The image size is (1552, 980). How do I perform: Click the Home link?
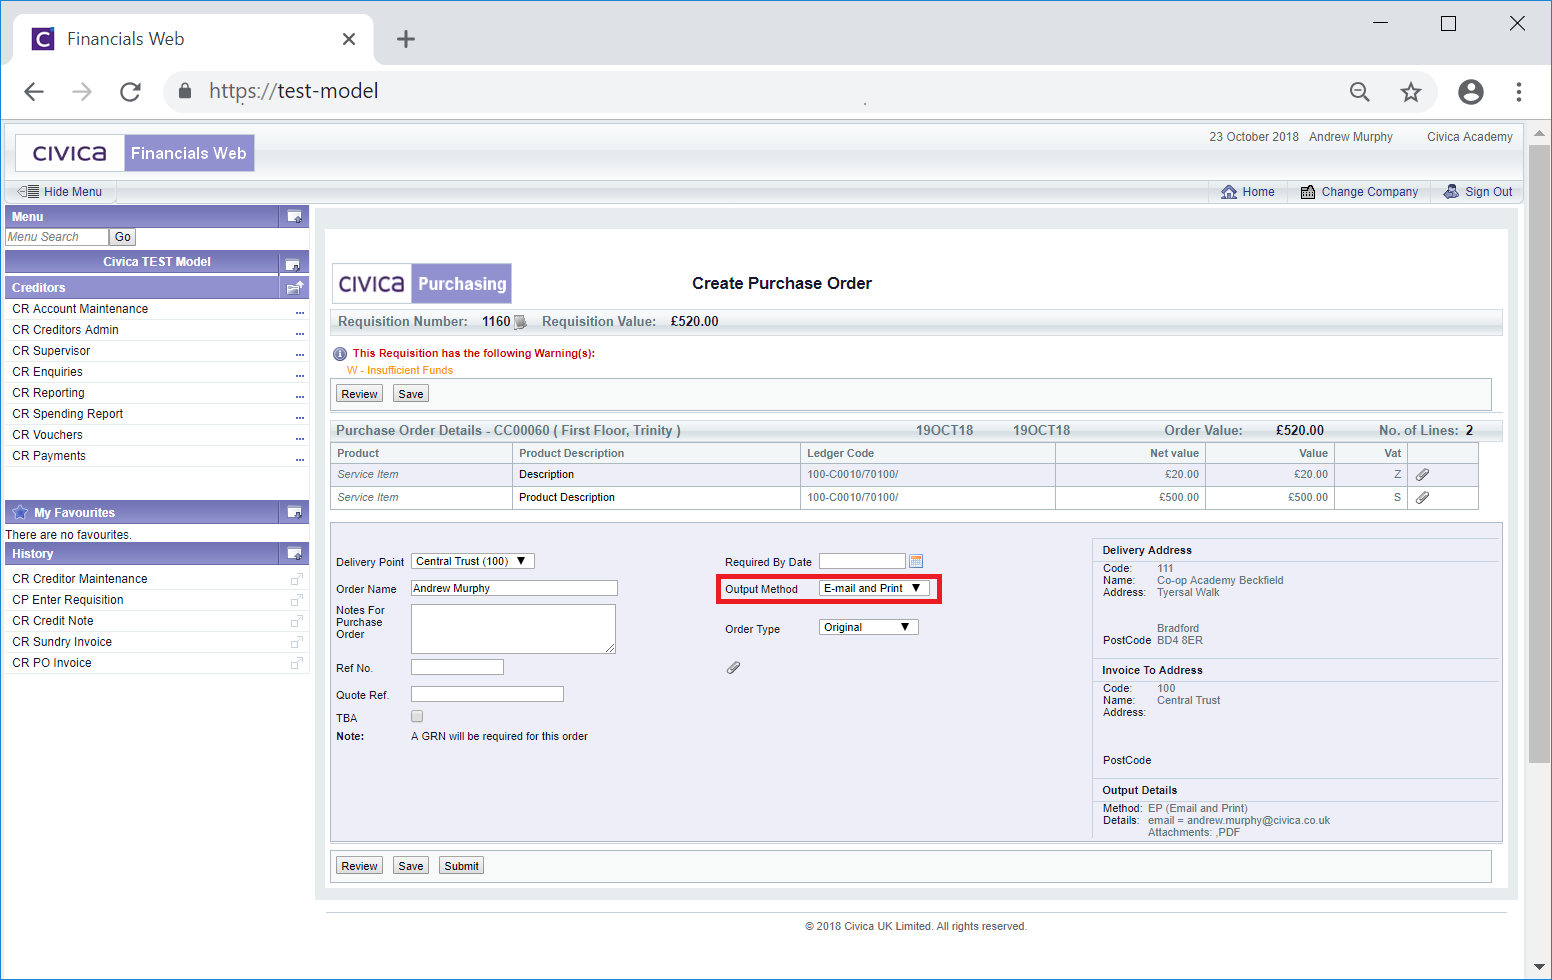coord(1248,192)
